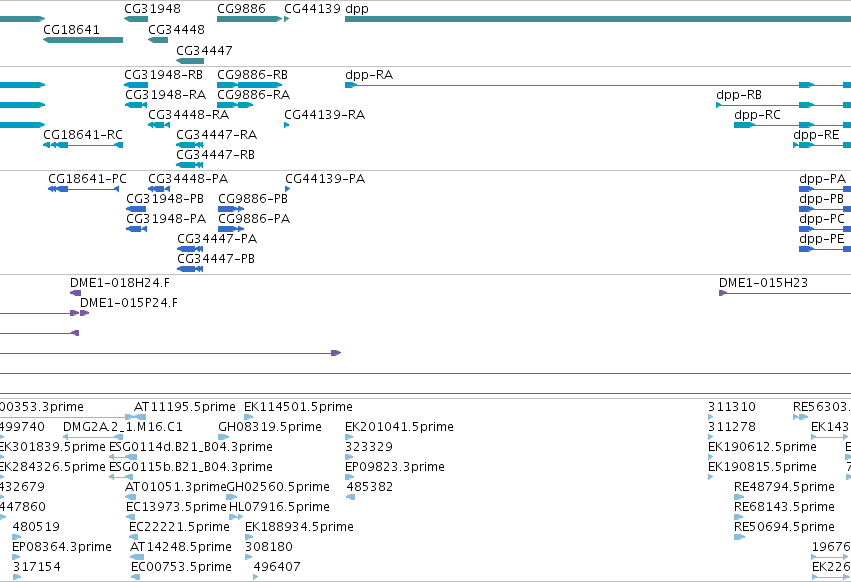Select protein CG31948-PA

166,219
